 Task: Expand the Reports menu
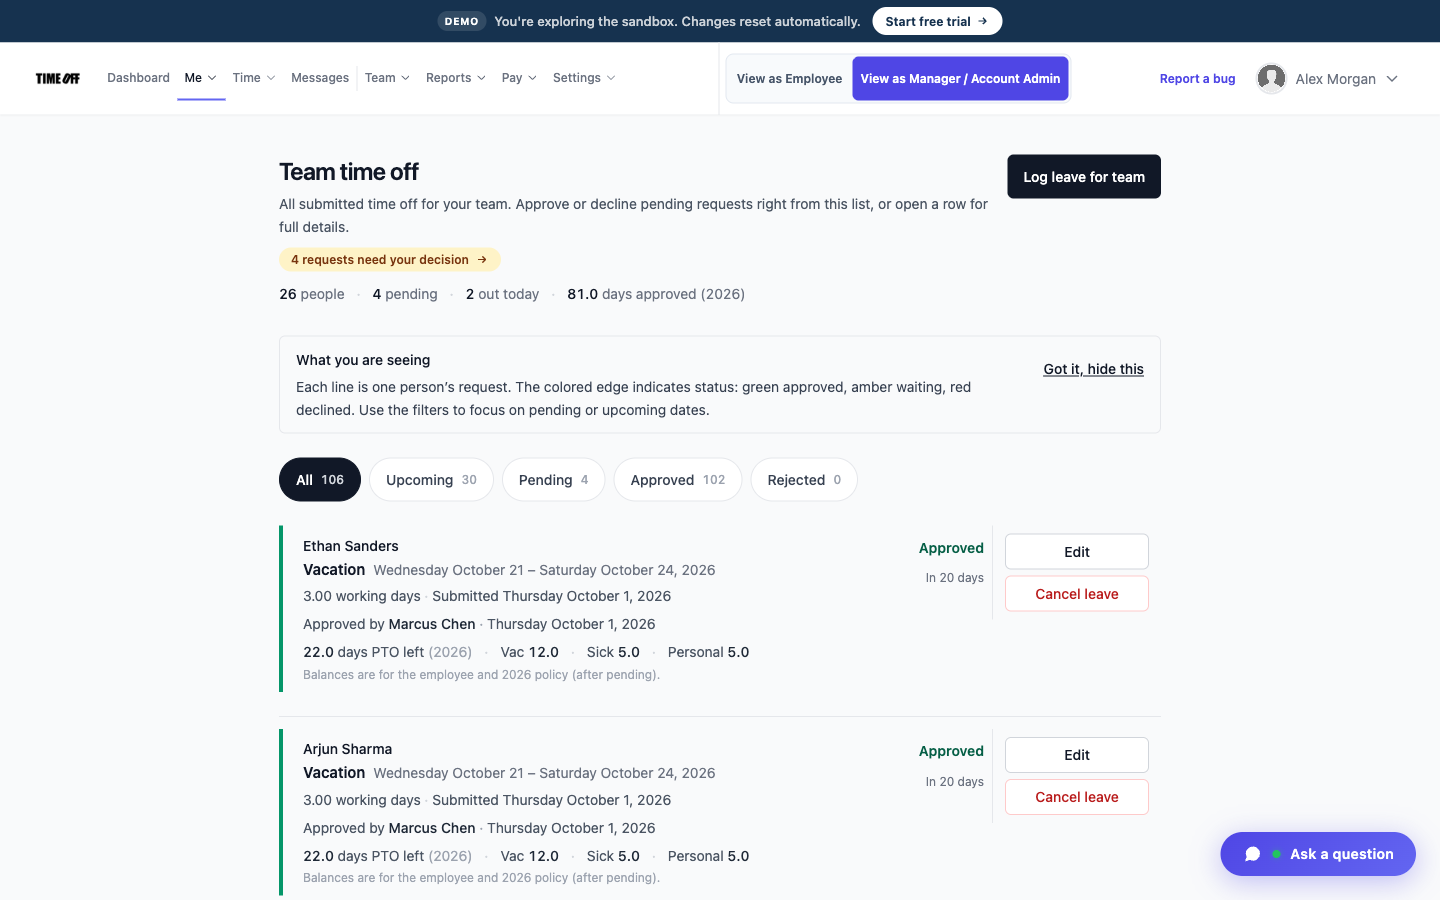pos(456,78)
